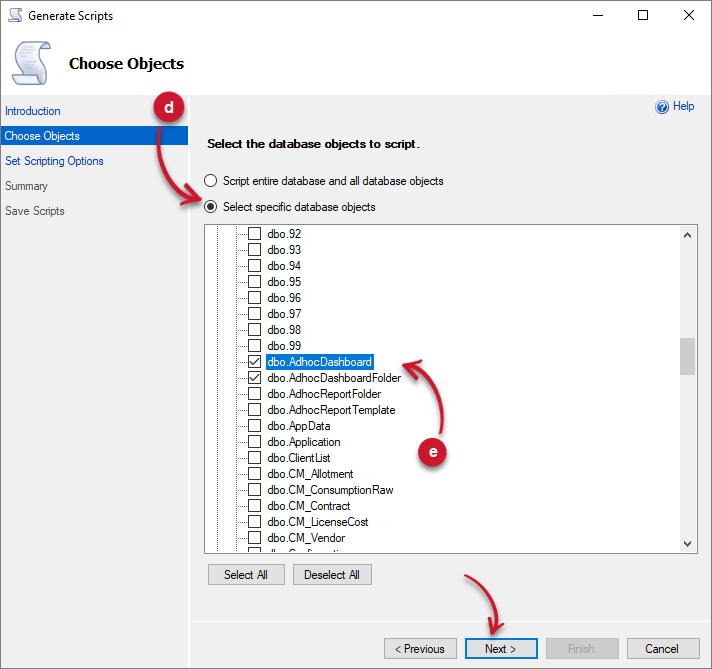Select the dbo.CM_ConsumptionRaw row label

pos(330,490)
